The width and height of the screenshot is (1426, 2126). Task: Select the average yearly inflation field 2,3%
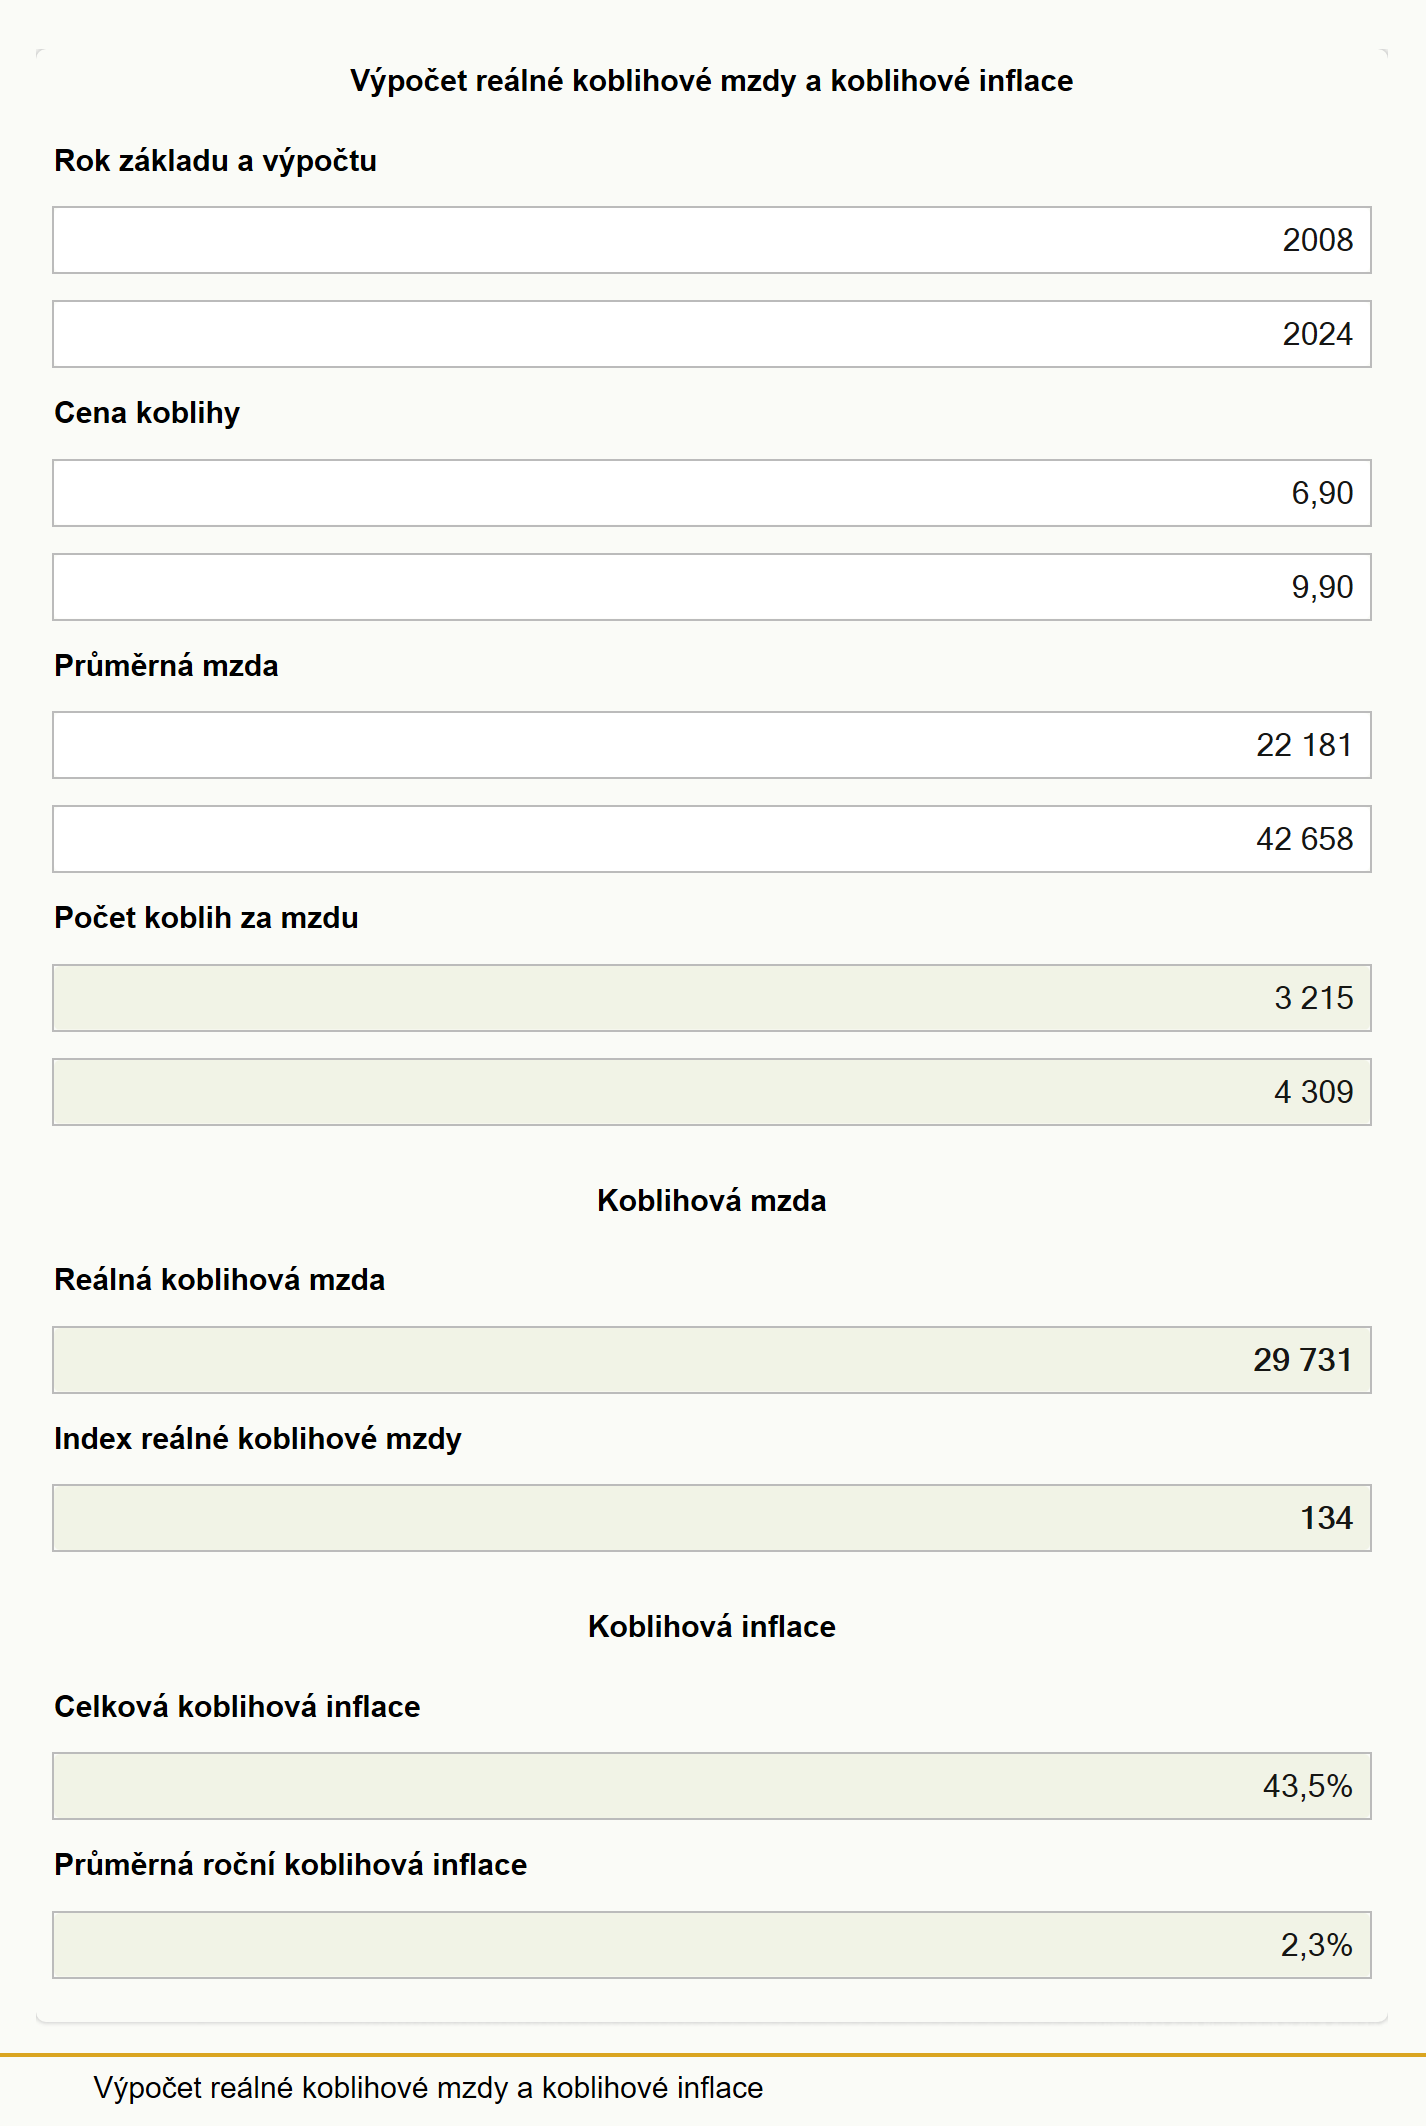[x=712, y=1945]
